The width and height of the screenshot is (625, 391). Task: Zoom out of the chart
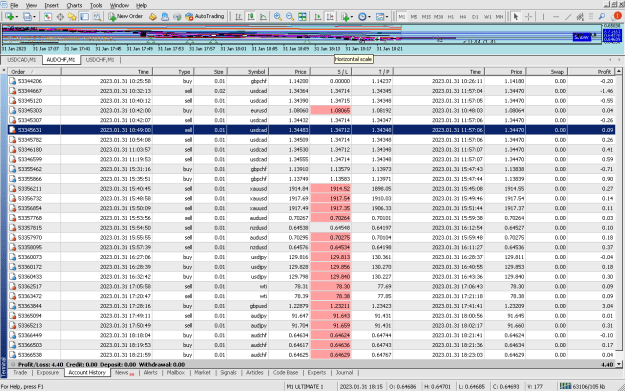[x=290, y=16]
